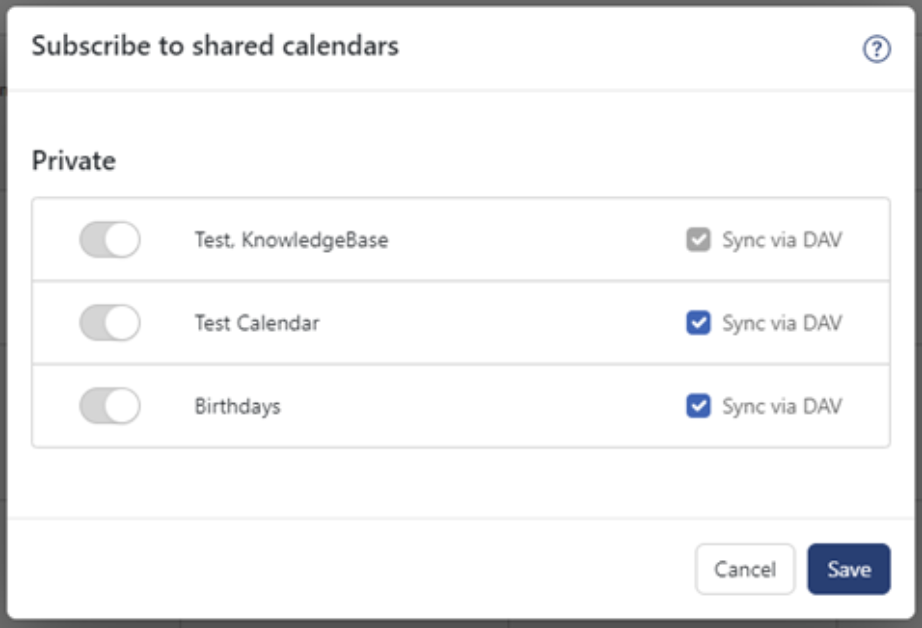
Task: Click the blank footer area left of Cancel
Action: pos(350,569)
